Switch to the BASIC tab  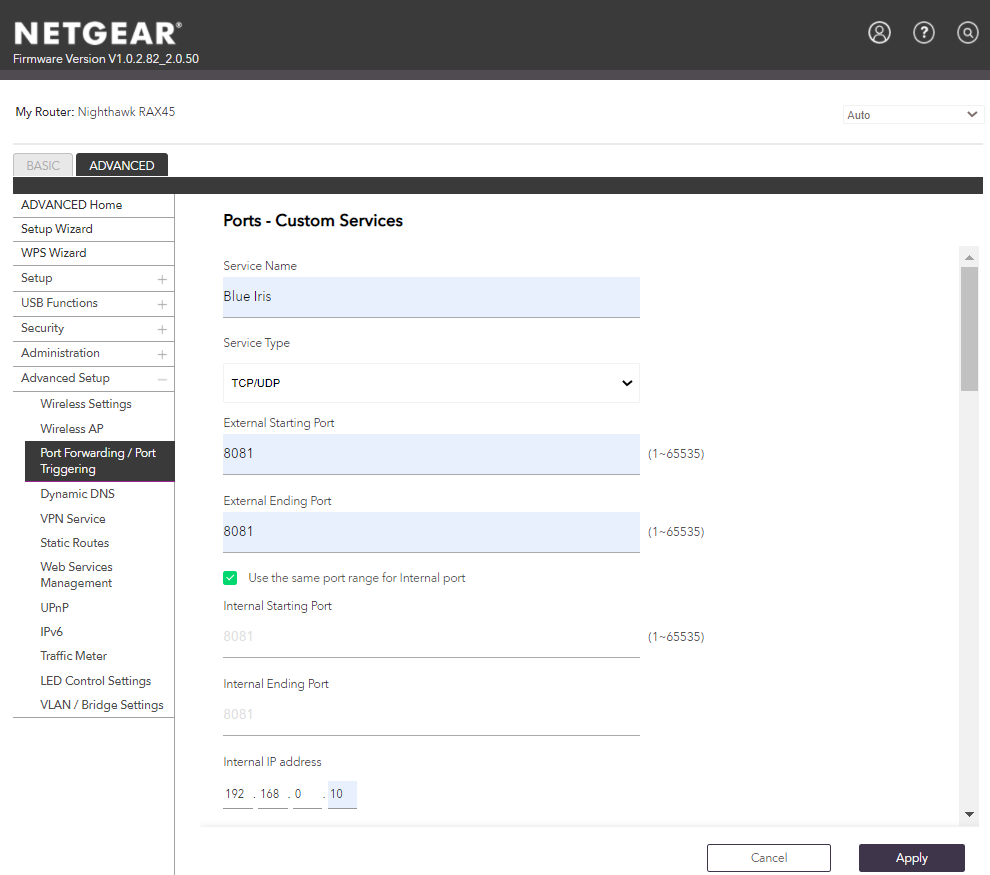(x=43, y=166)
